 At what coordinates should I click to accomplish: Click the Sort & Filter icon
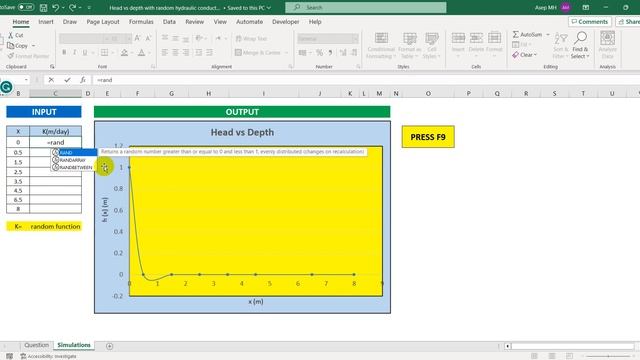[560, 45]
